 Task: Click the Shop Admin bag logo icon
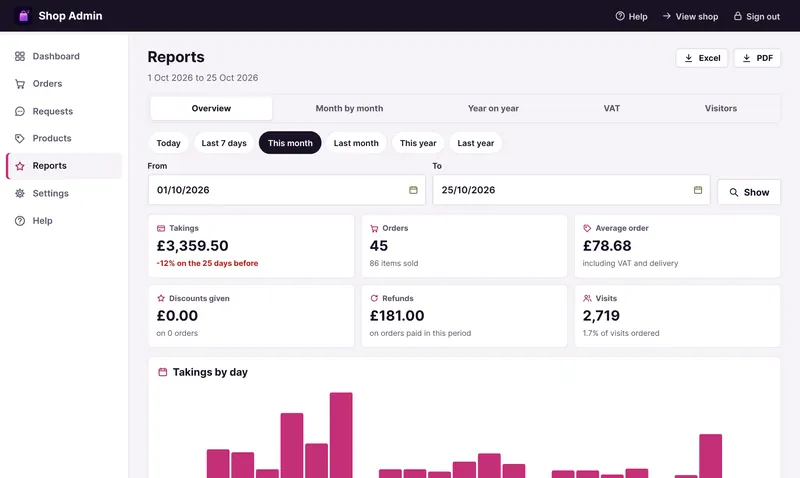tap(23, 16)
